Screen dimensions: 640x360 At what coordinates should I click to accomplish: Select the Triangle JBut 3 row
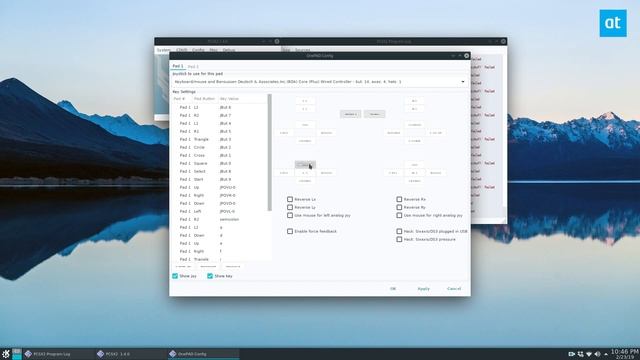220,139
